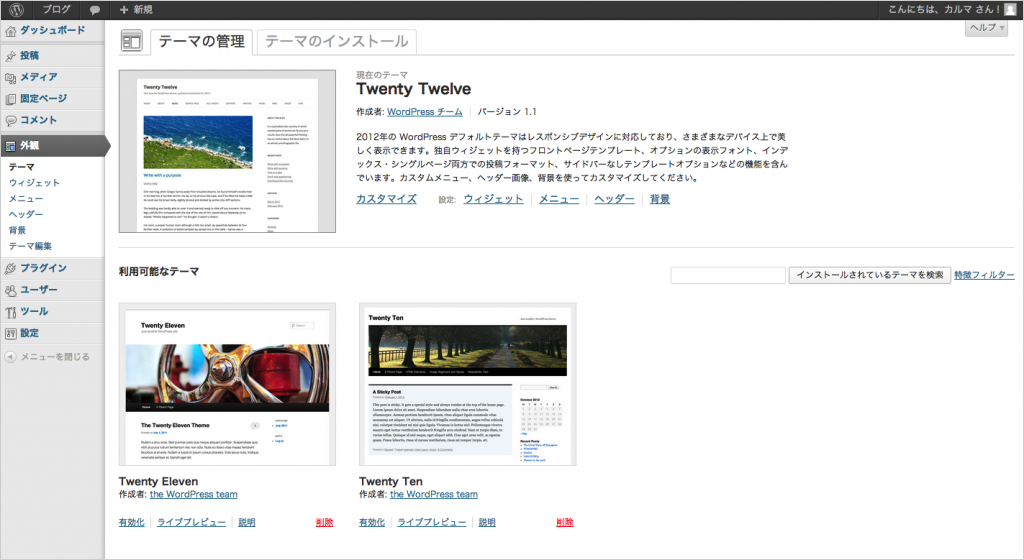This screenshot has height=560, width=1024.
Task: Delete Twenty Eleven via 削除
Action: 325,522
